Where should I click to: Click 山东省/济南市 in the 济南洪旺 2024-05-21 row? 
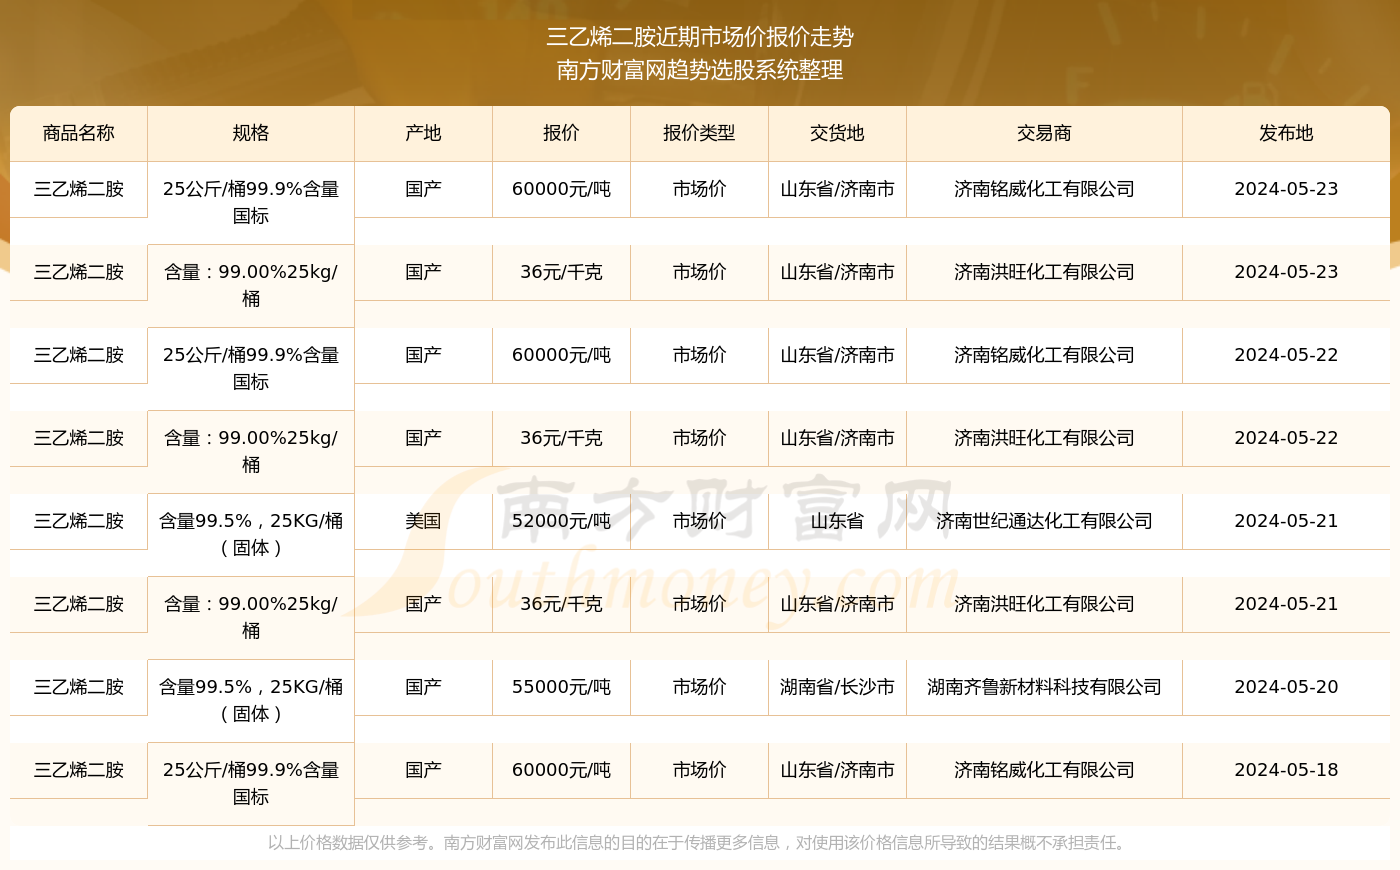(837, 604)
